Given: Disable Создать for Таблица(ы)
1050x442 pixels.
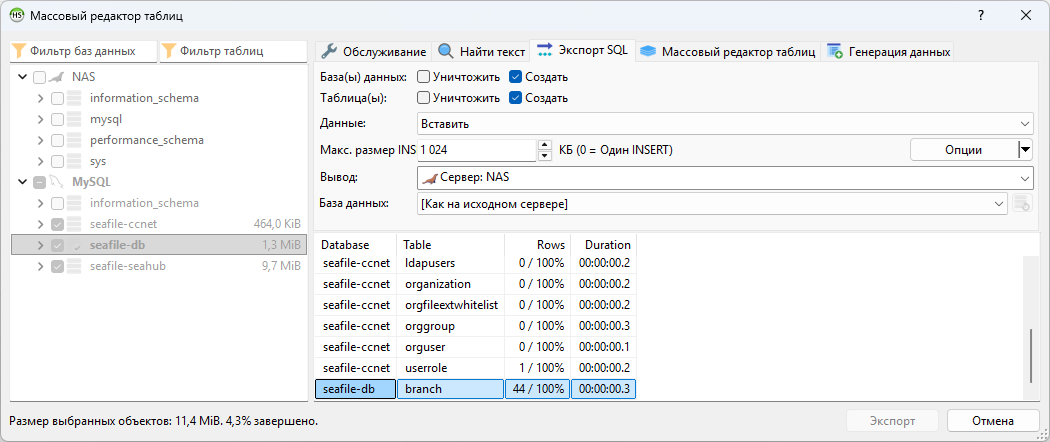Looking at the screenshot, I should tap(515, 98).
